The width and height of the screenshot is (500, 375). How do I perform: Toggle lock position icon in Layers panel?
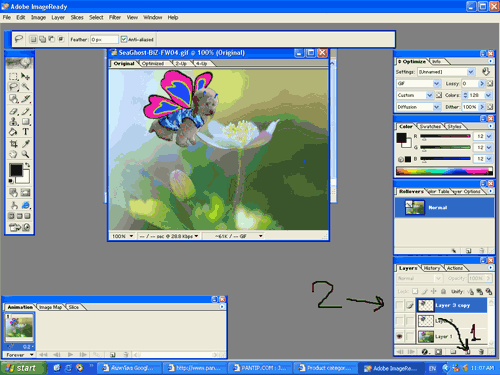pyautogui.click(x=434, y=291)
